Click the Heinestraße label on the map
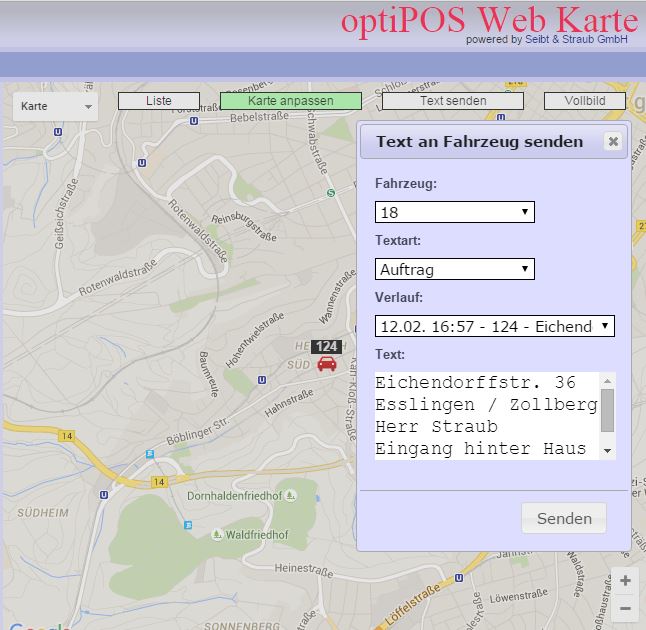 [304, 570]
